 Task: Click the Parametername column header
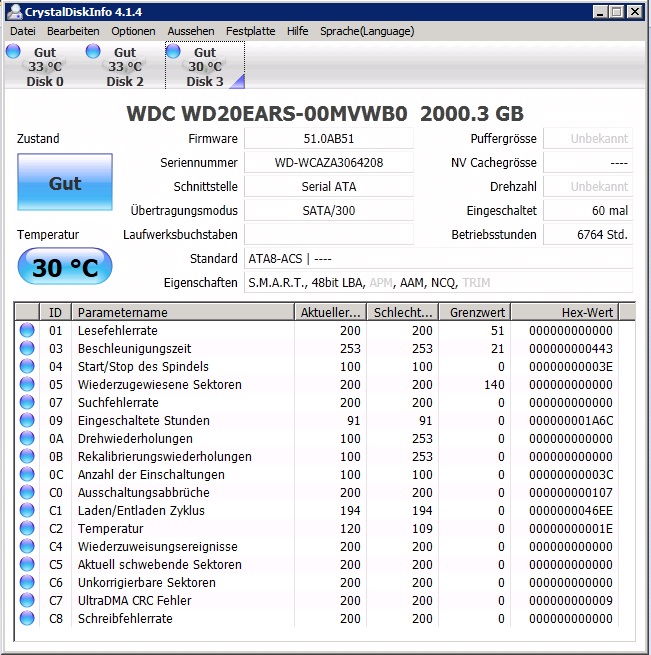pos(183,312)
